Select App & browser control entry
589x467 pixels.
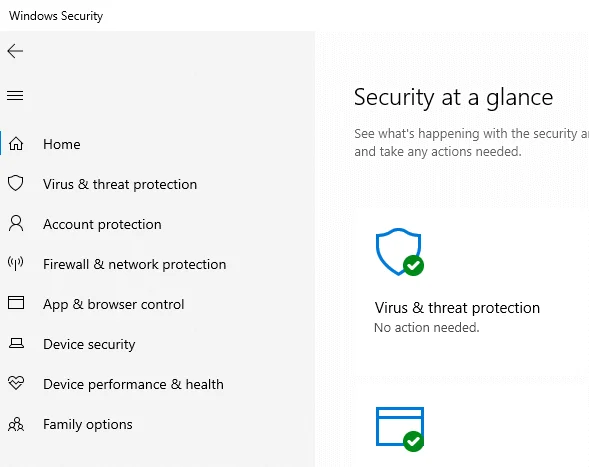[x=113, y=304]
